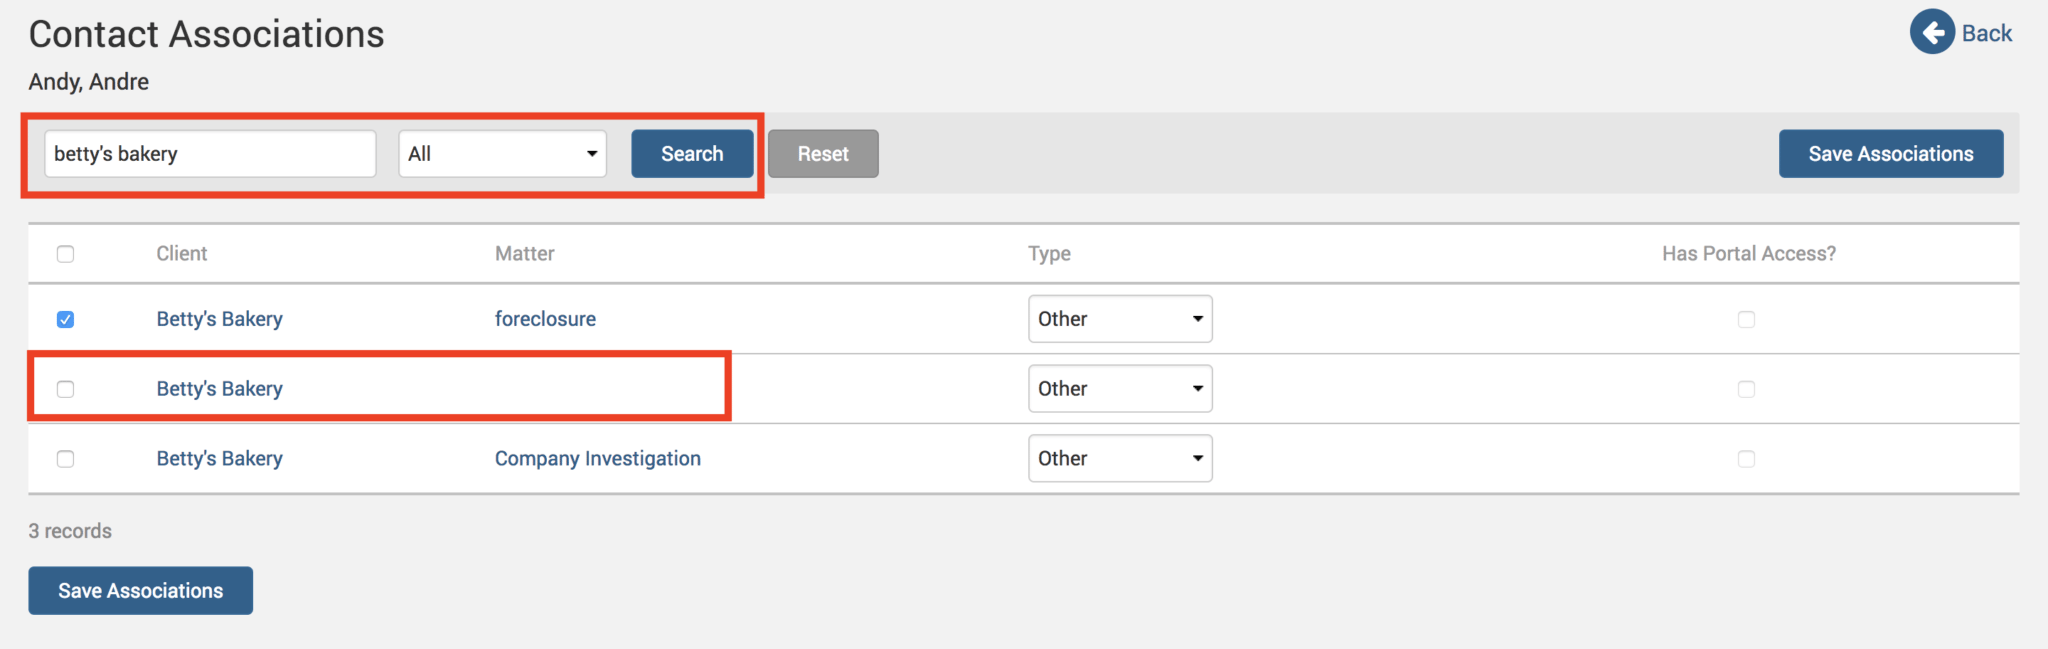Viewport: 2048px width, 649px height.
Task: Open Type dropdown for the matterless row
Action: tap(1119, 388)
